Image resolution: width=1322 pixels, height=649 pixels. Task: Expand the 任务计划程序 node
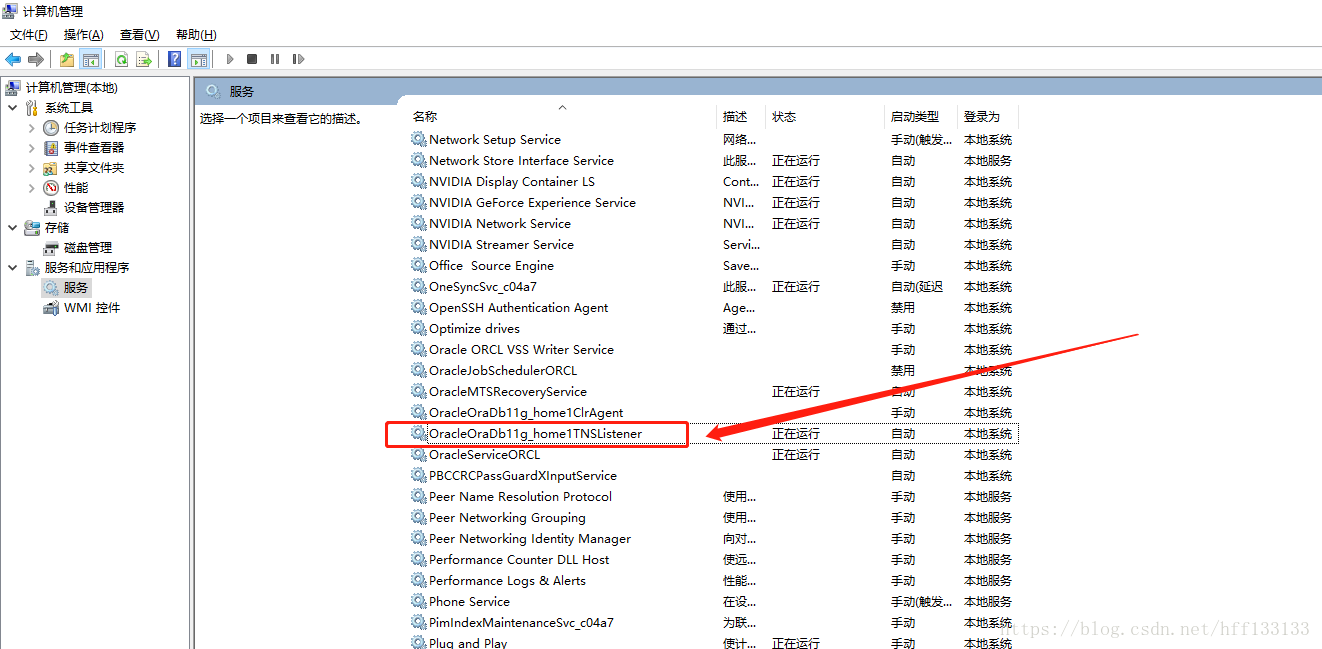[31, 127]
